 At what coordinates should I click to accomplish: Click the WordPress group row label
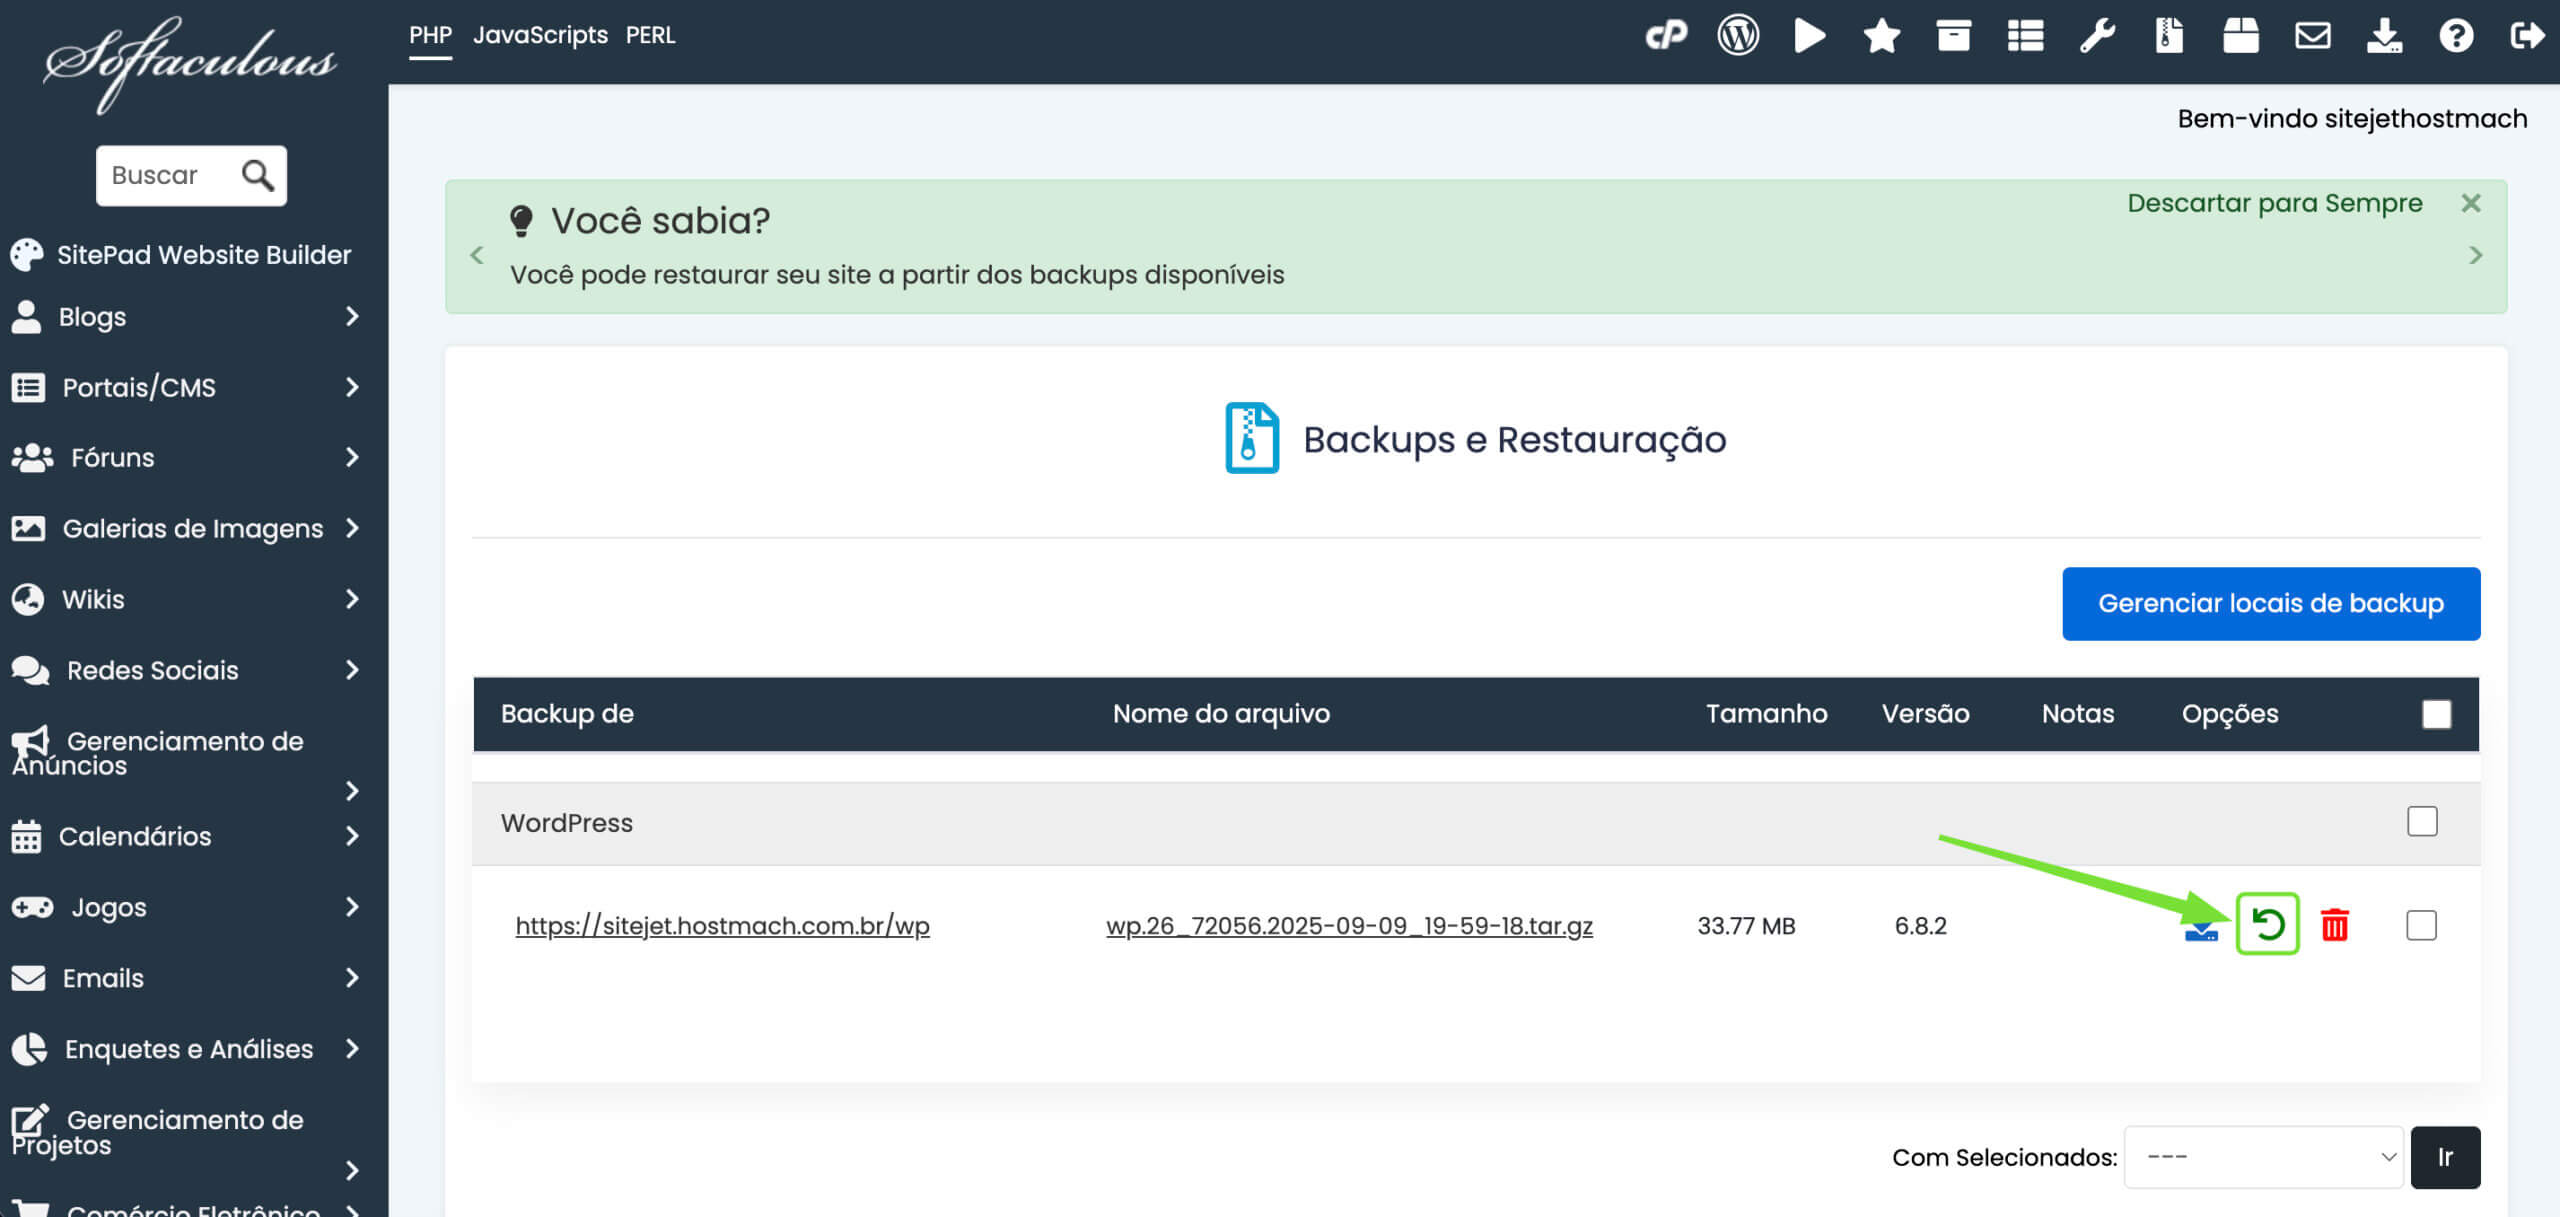coord(567,823)
